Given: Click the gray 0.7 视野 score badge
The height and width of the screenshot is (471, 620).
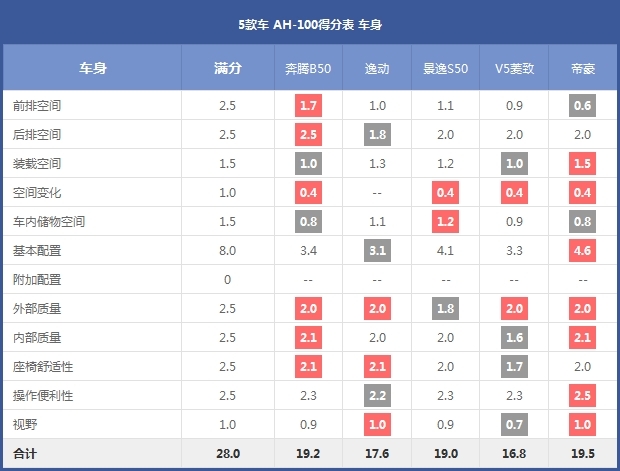Looking at the screenshot, I should coord(514,424).
